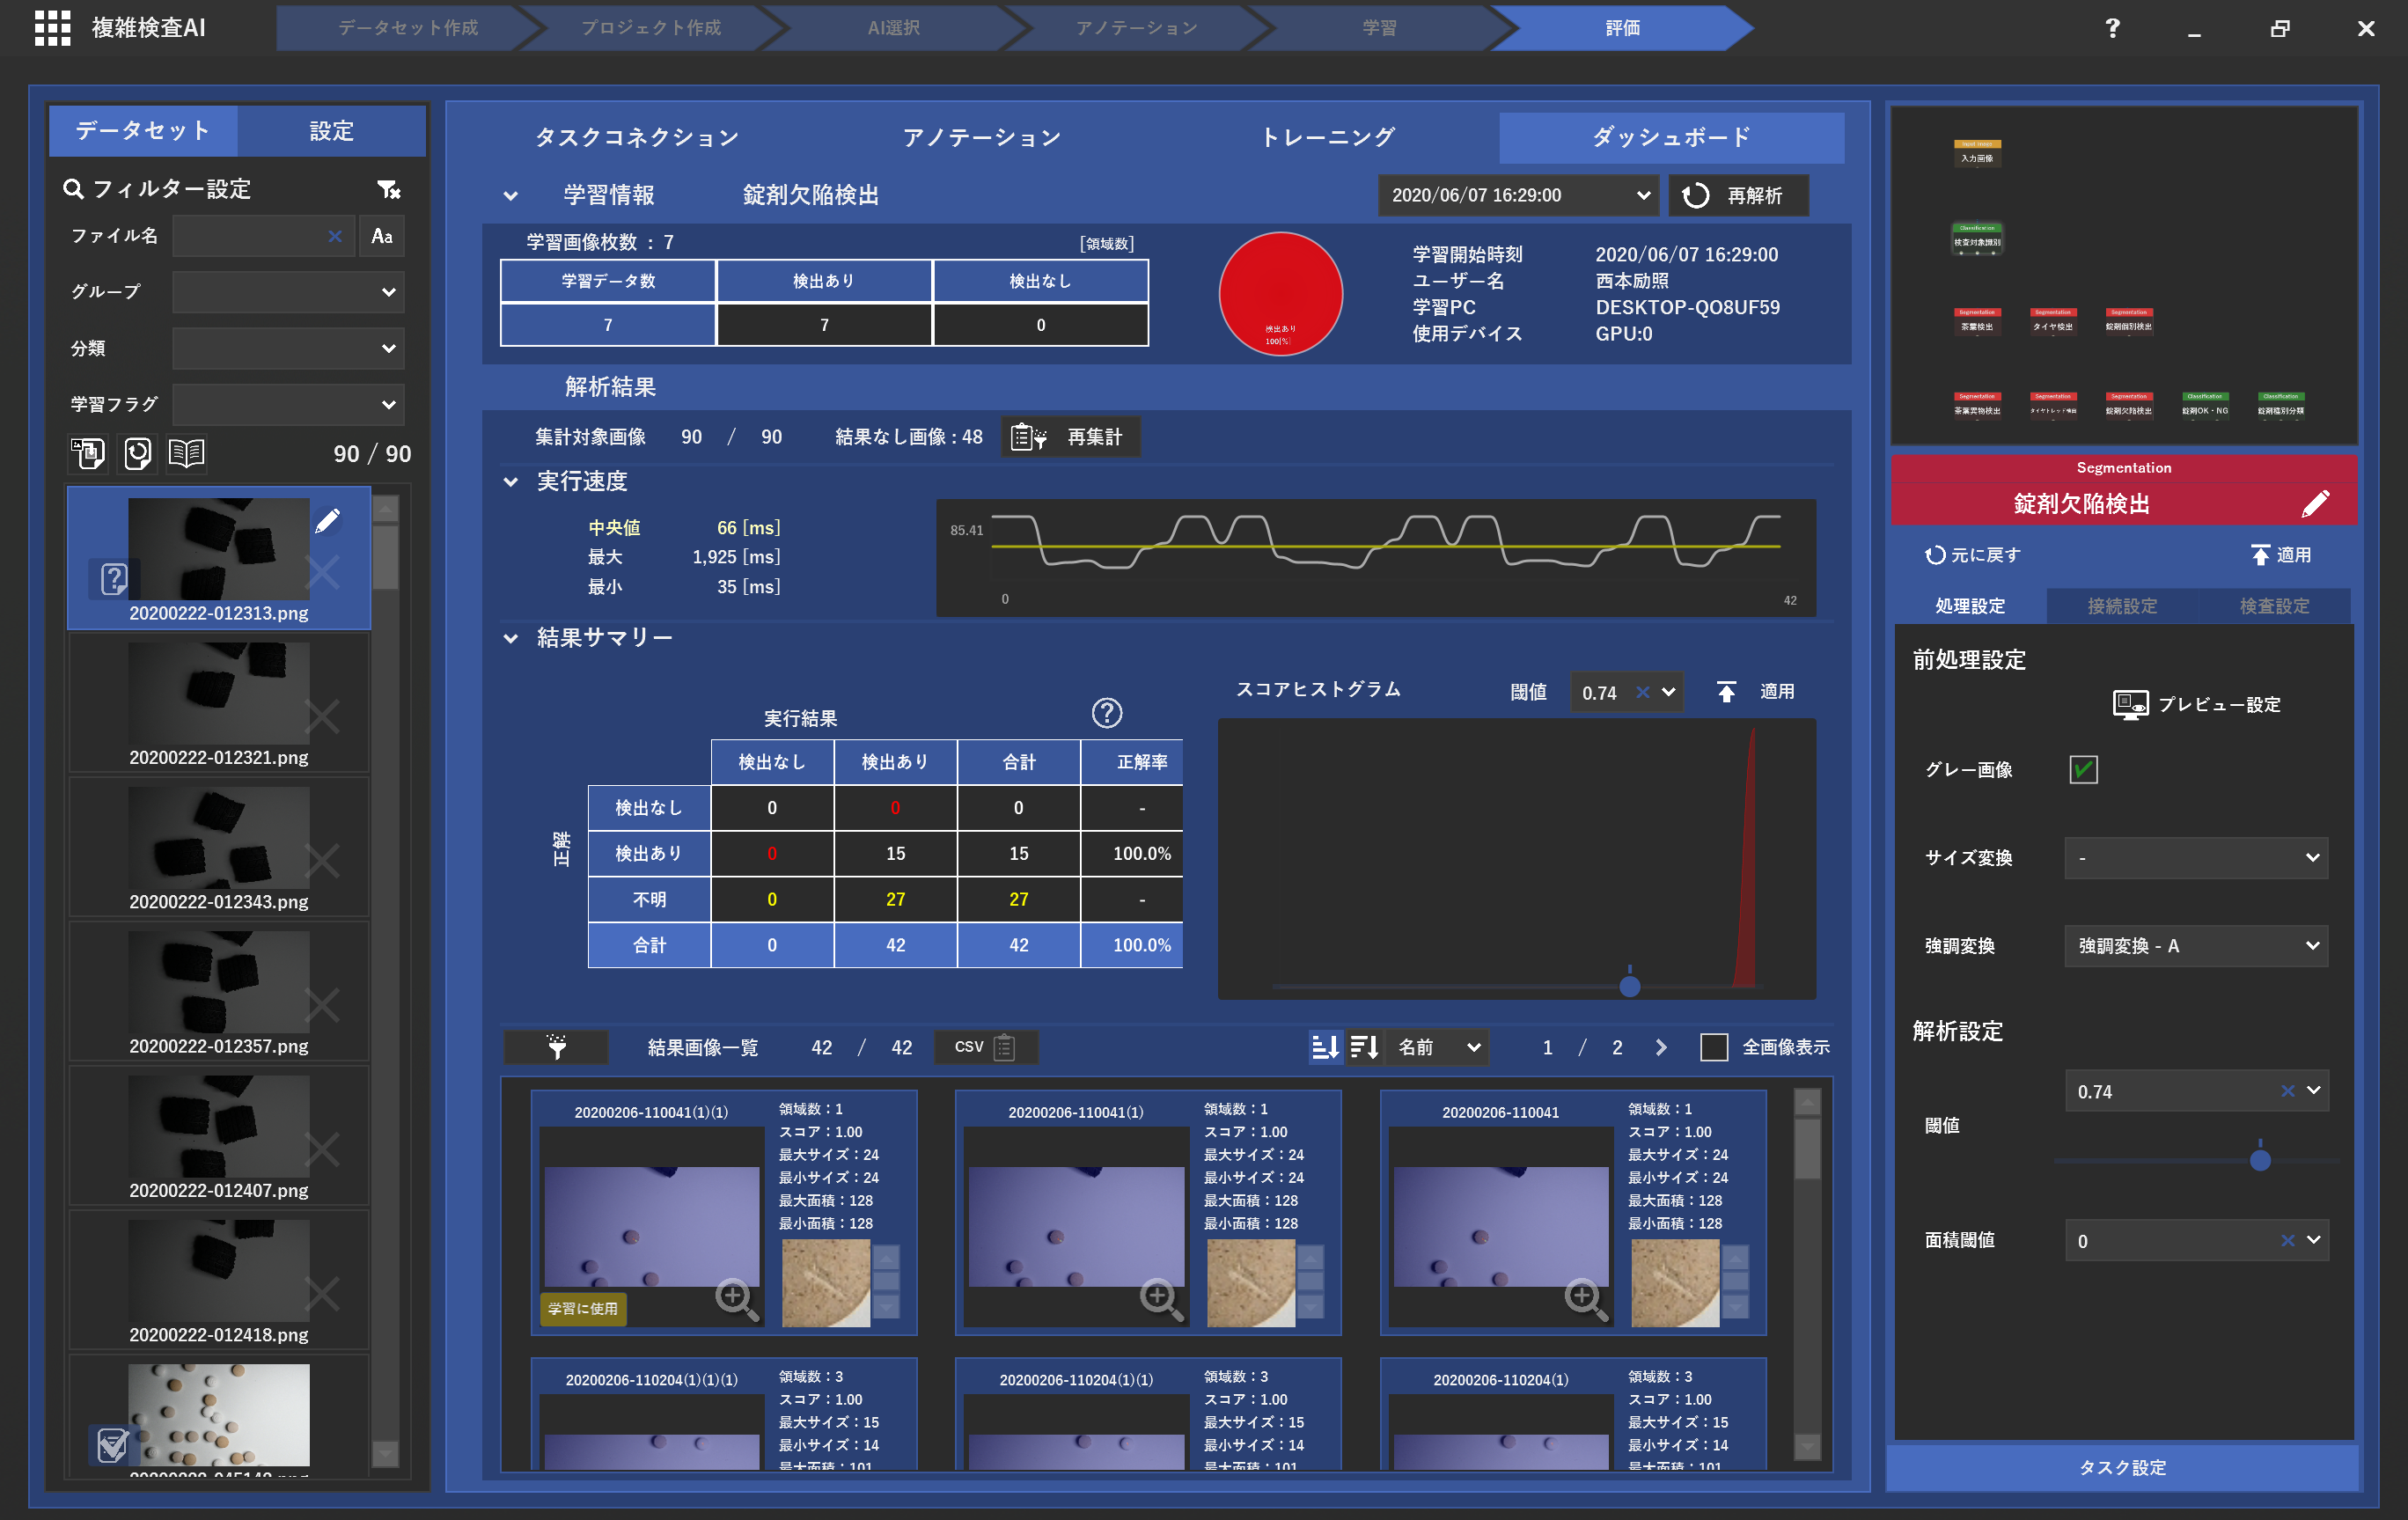Collapse the 学習情報 section
The image size is (2408, 1520).
click(x=511, y=196)
